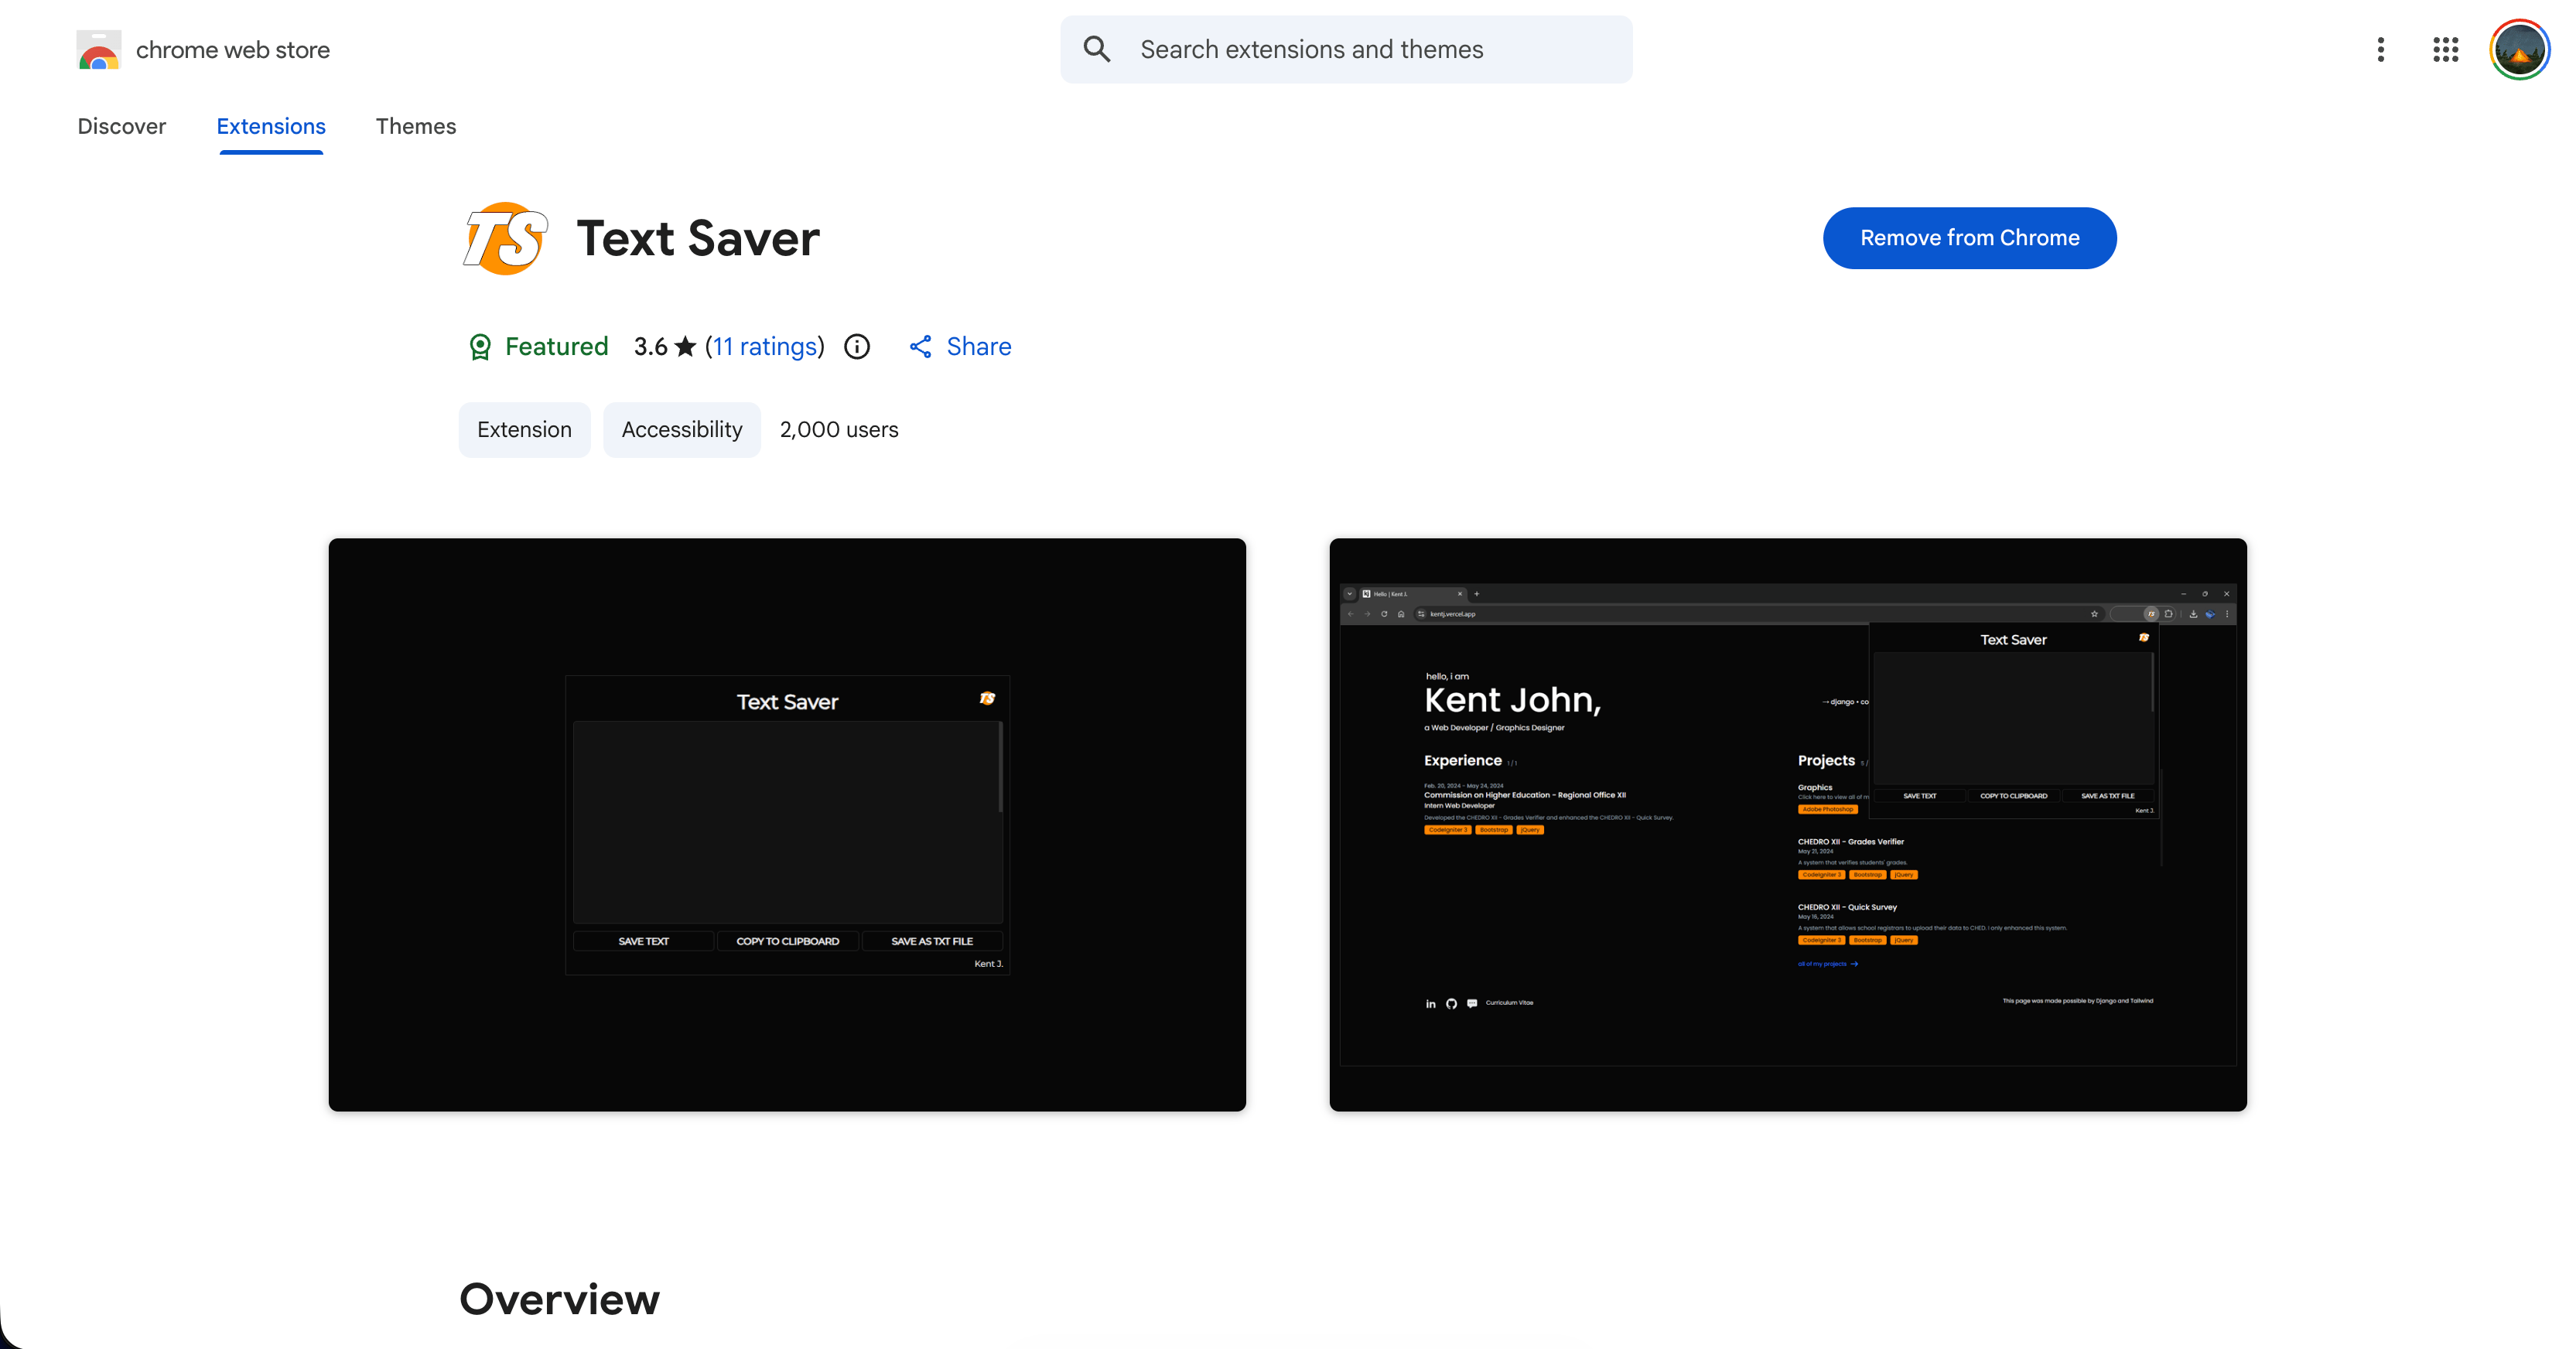
Task: Open the first Text Saver popup screenshot
Action: (787, 825)
